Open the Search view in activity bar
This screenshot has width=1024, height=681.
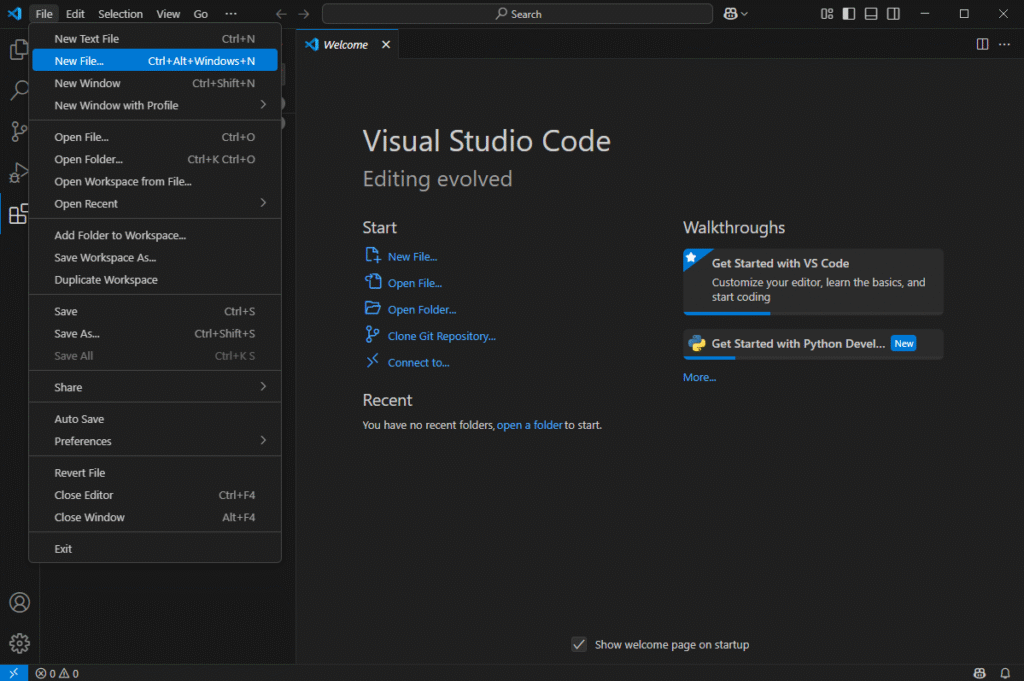(x=19, y=90)
